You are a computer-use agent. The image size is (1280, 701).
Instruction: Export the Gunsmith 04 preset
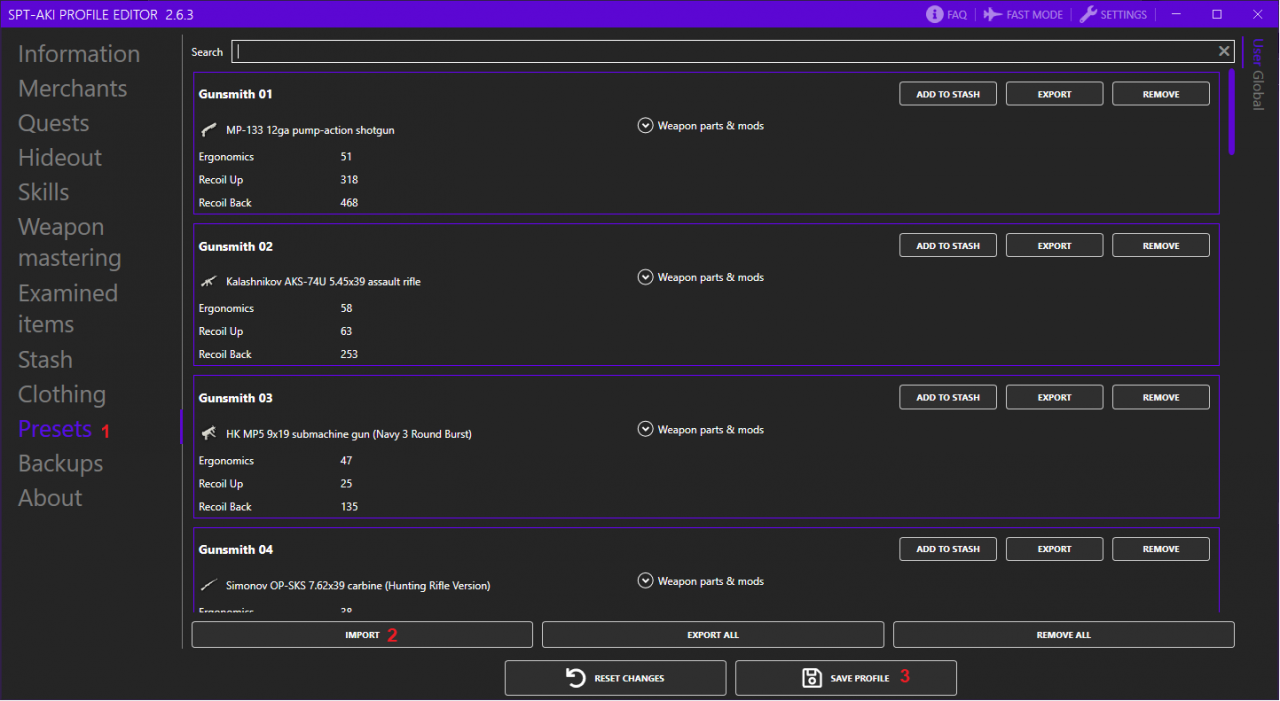1054,549
